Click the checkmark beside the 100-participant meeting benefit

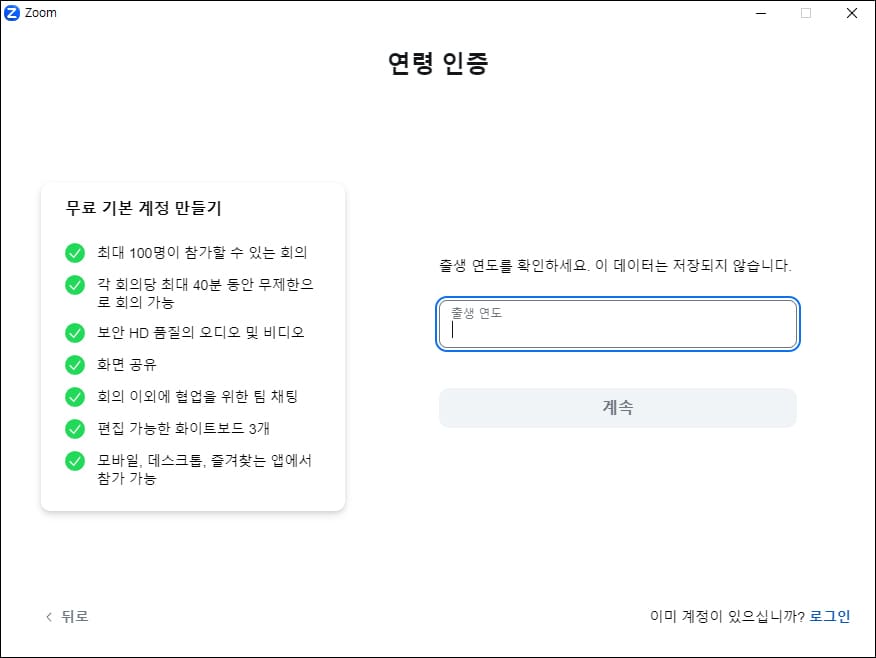tap(75, 252)
